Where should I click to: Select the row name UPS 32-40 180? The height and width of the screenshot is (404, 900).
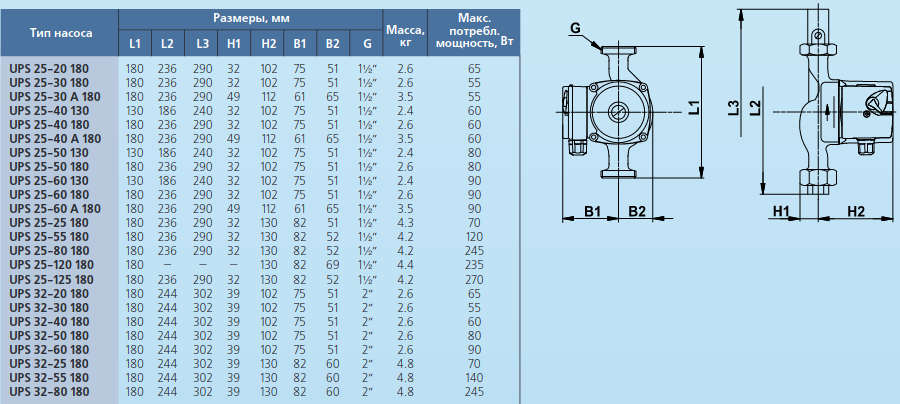(49, 322)
